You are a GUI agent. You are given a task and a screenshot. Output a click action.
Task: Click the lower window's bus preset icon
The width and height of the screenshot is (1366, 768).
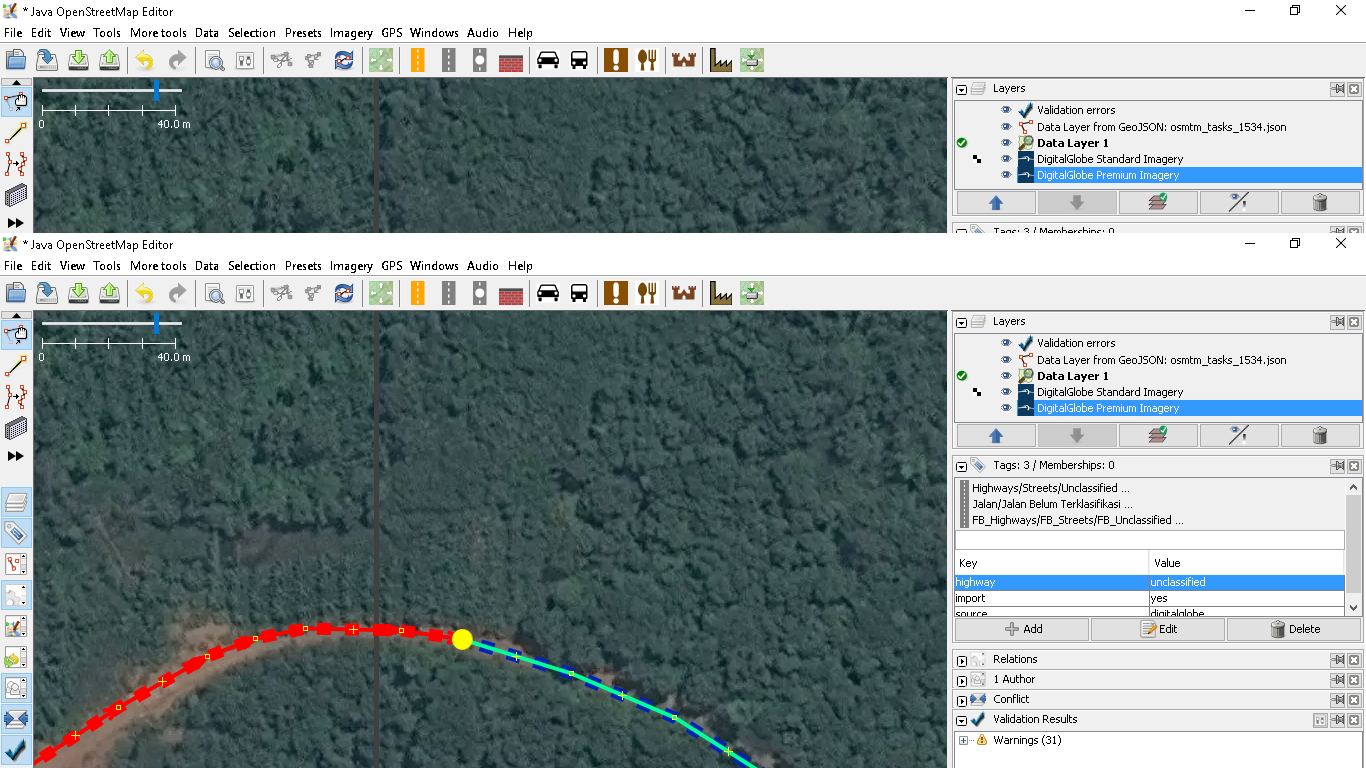click(579, 294)
